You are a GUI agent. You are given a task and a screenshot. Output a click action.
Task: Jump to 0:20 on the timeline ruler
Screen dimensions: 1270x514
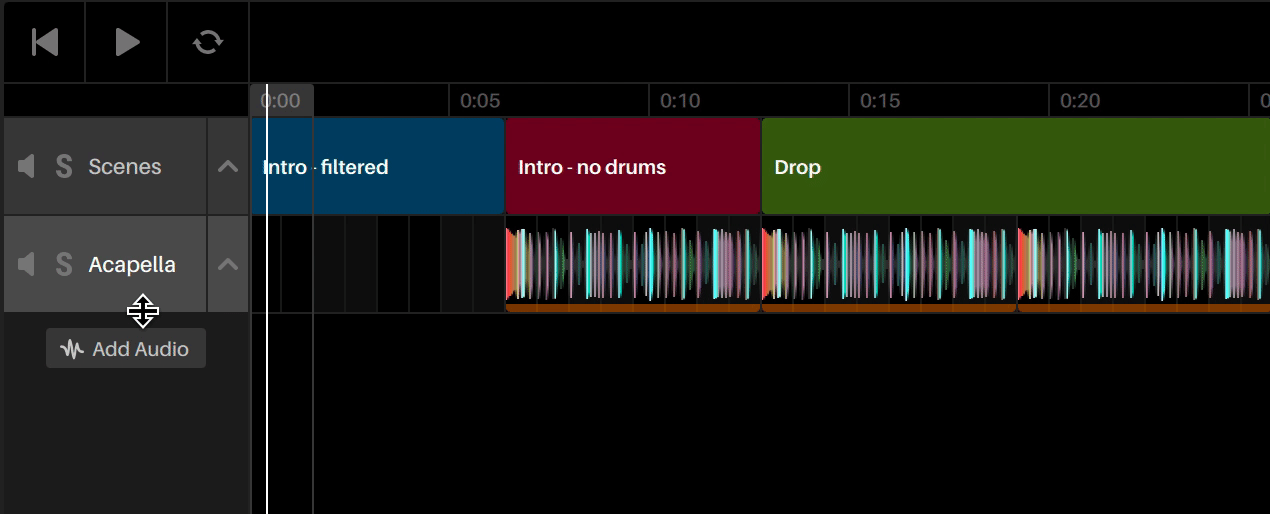click(x=1080, y=100)
